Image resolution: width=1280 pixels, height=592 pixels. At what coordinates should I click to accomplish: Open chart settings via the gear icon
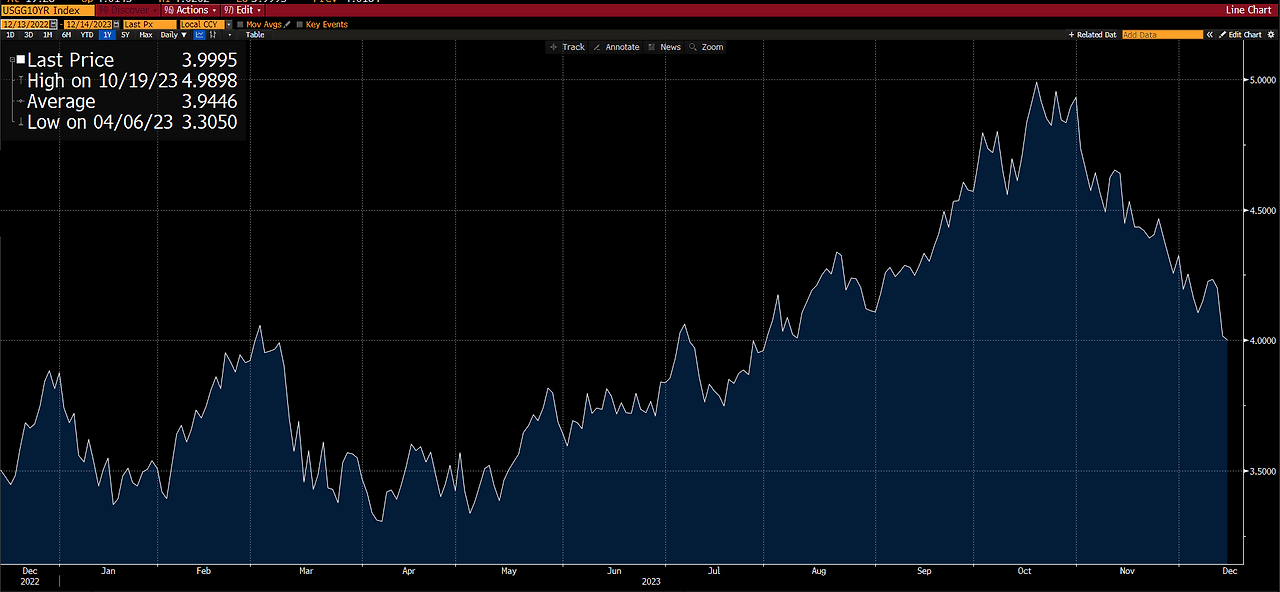1271,34
